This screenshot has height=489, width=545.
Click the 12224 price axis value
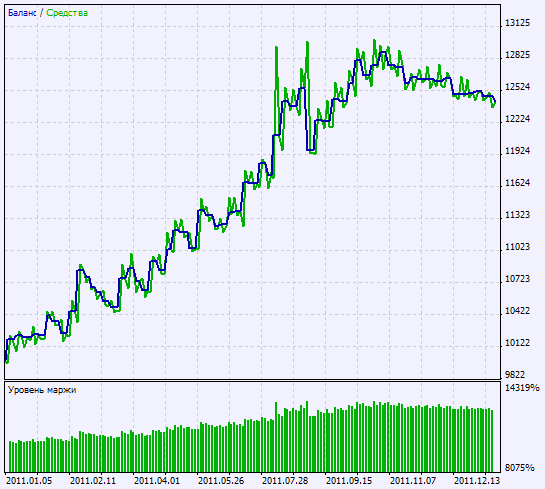pyautogui.click(x=518, y=119)
